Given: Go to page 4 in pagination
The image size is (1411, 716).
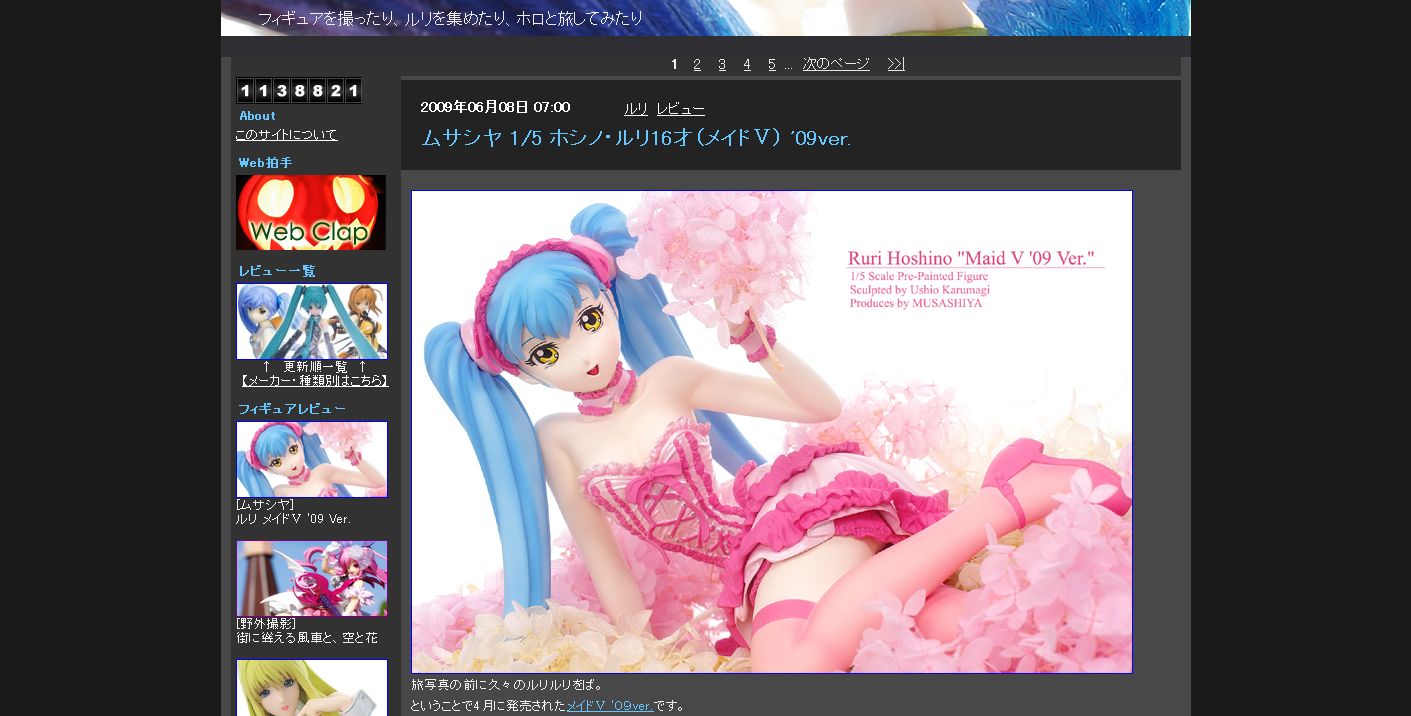Looking at the screenshot, I should click(x=747, y=64).
